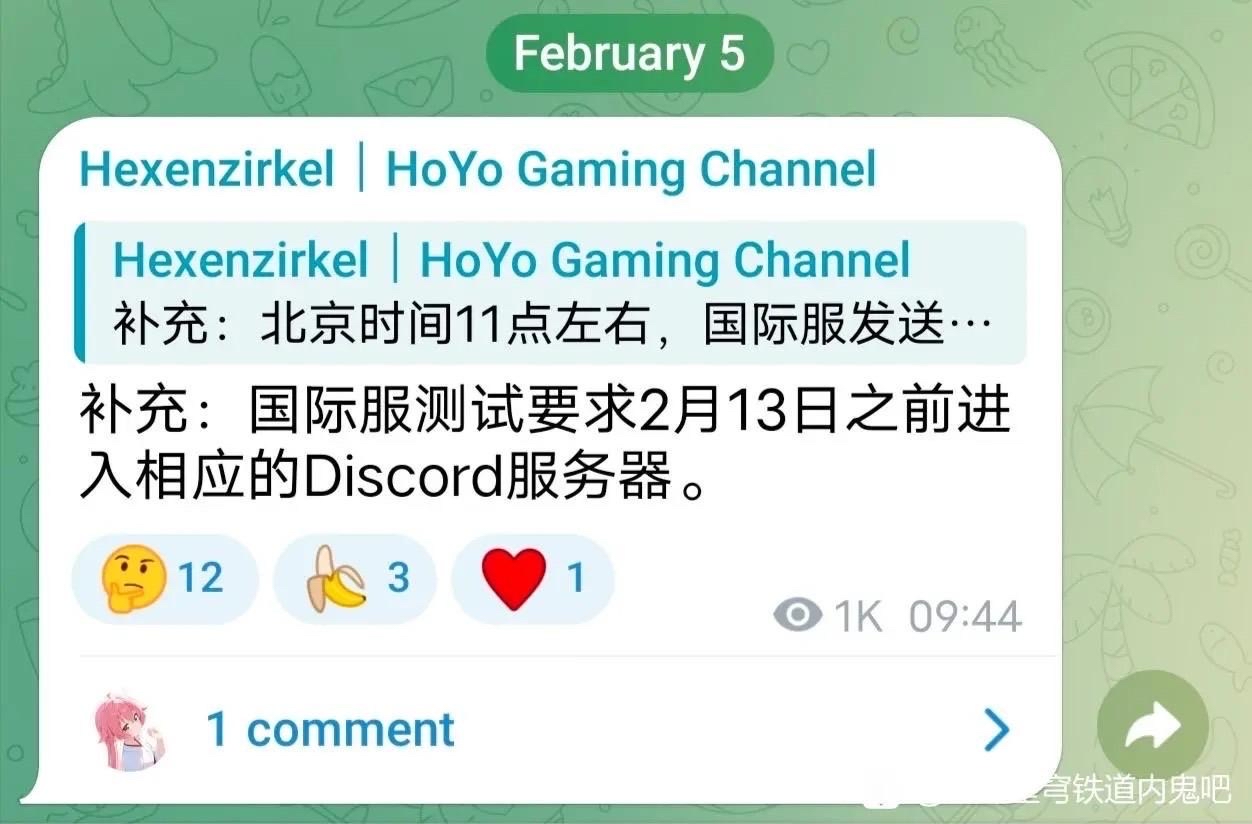This screenshot has height=824, width=1252.
Task: Tap the teal quote bar on reply
Action: click(x=79, y=292)
